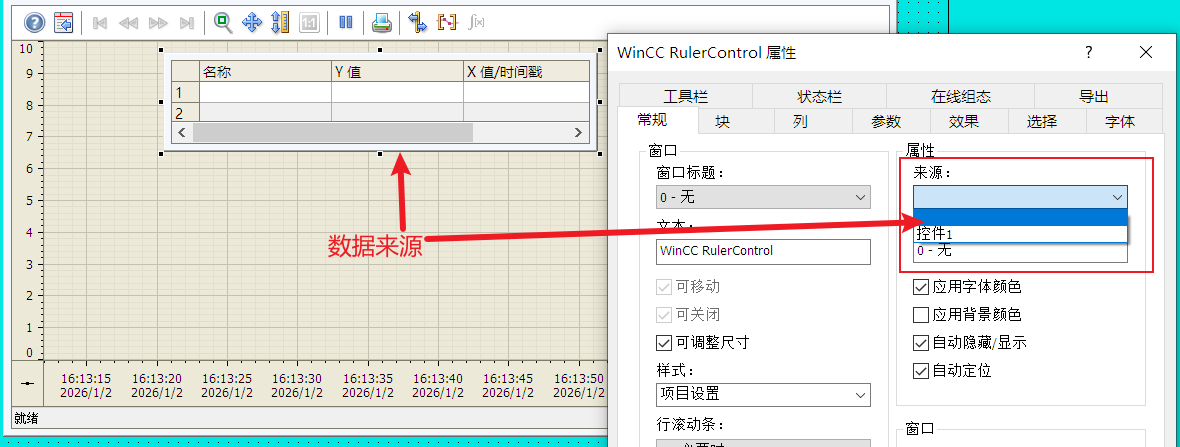Uncheck 应用字体颜色 checkbox
The width and height of the screenshot is (1180, 447).
pyautogui.click(x=920, y=287)
